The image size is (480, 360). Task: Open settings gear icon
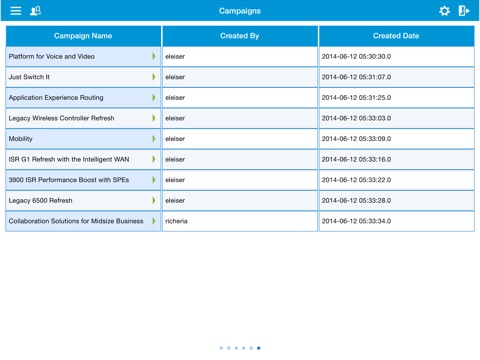(x=444, y=11)
